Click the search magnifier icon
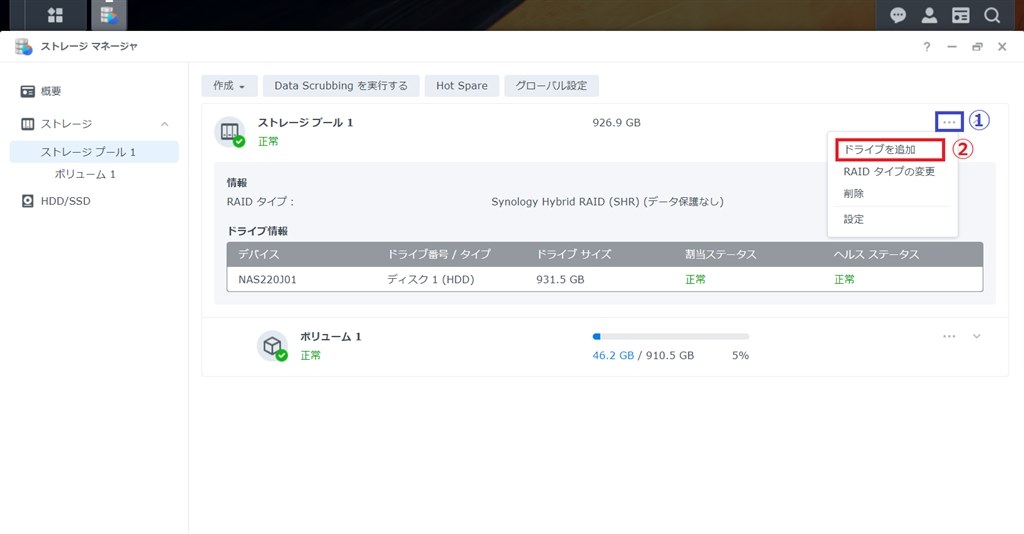Viewport: 1024px width, 534px height. pyautogui.click(x=992, y=15)
